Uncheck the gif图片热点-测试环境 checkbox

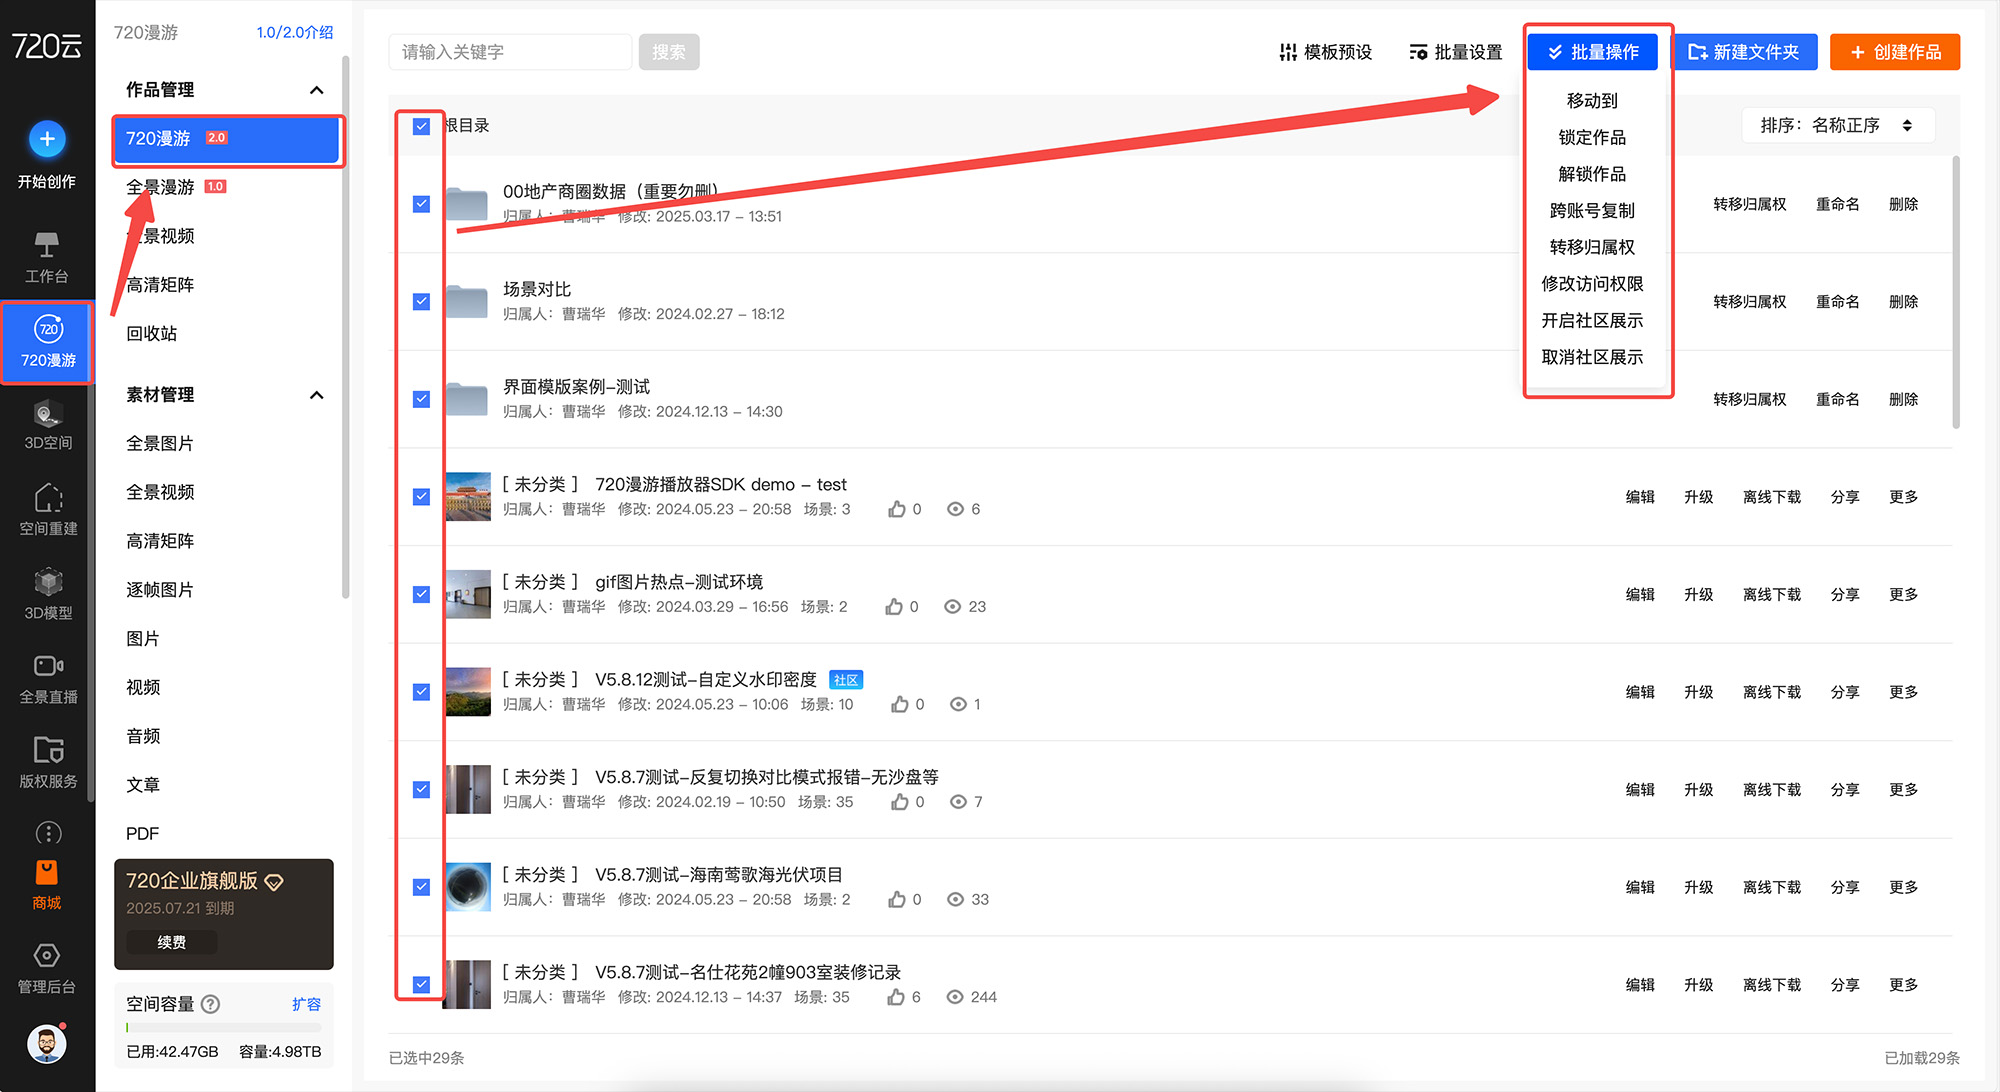tap(421, 594)
